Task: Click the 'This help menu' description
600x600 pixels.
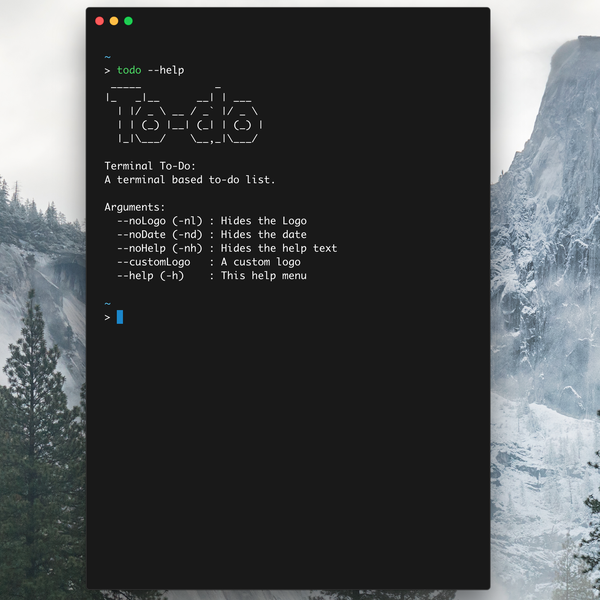Action: [x=264, y=276]
